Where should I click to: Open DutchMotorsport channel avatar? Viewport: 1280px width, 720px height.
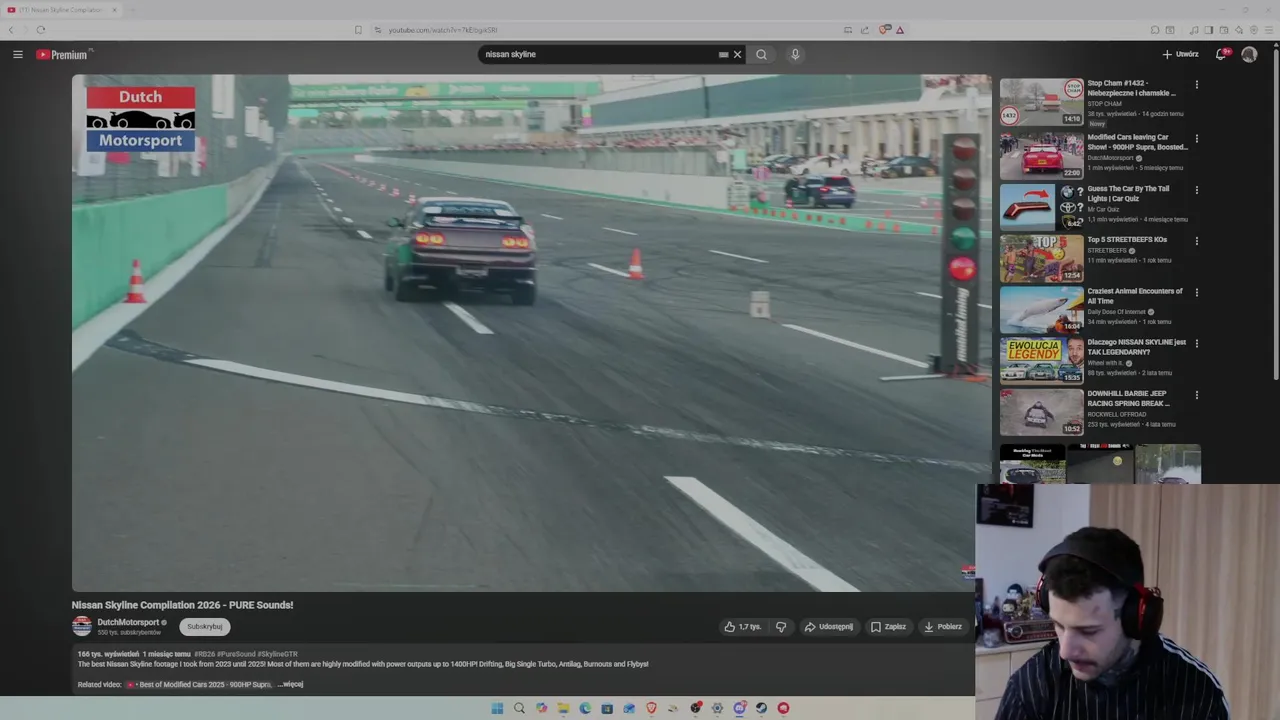(x=82, y=626)
